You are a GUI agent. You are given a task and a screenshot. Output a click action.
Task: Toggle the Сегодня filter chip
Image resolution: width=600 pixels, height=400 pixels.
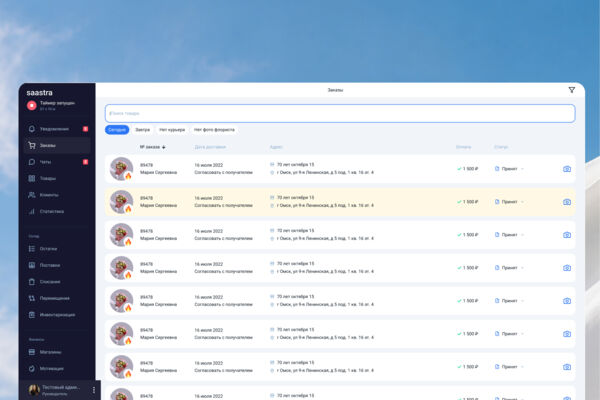pyautogui.click(x=117, y=130)
